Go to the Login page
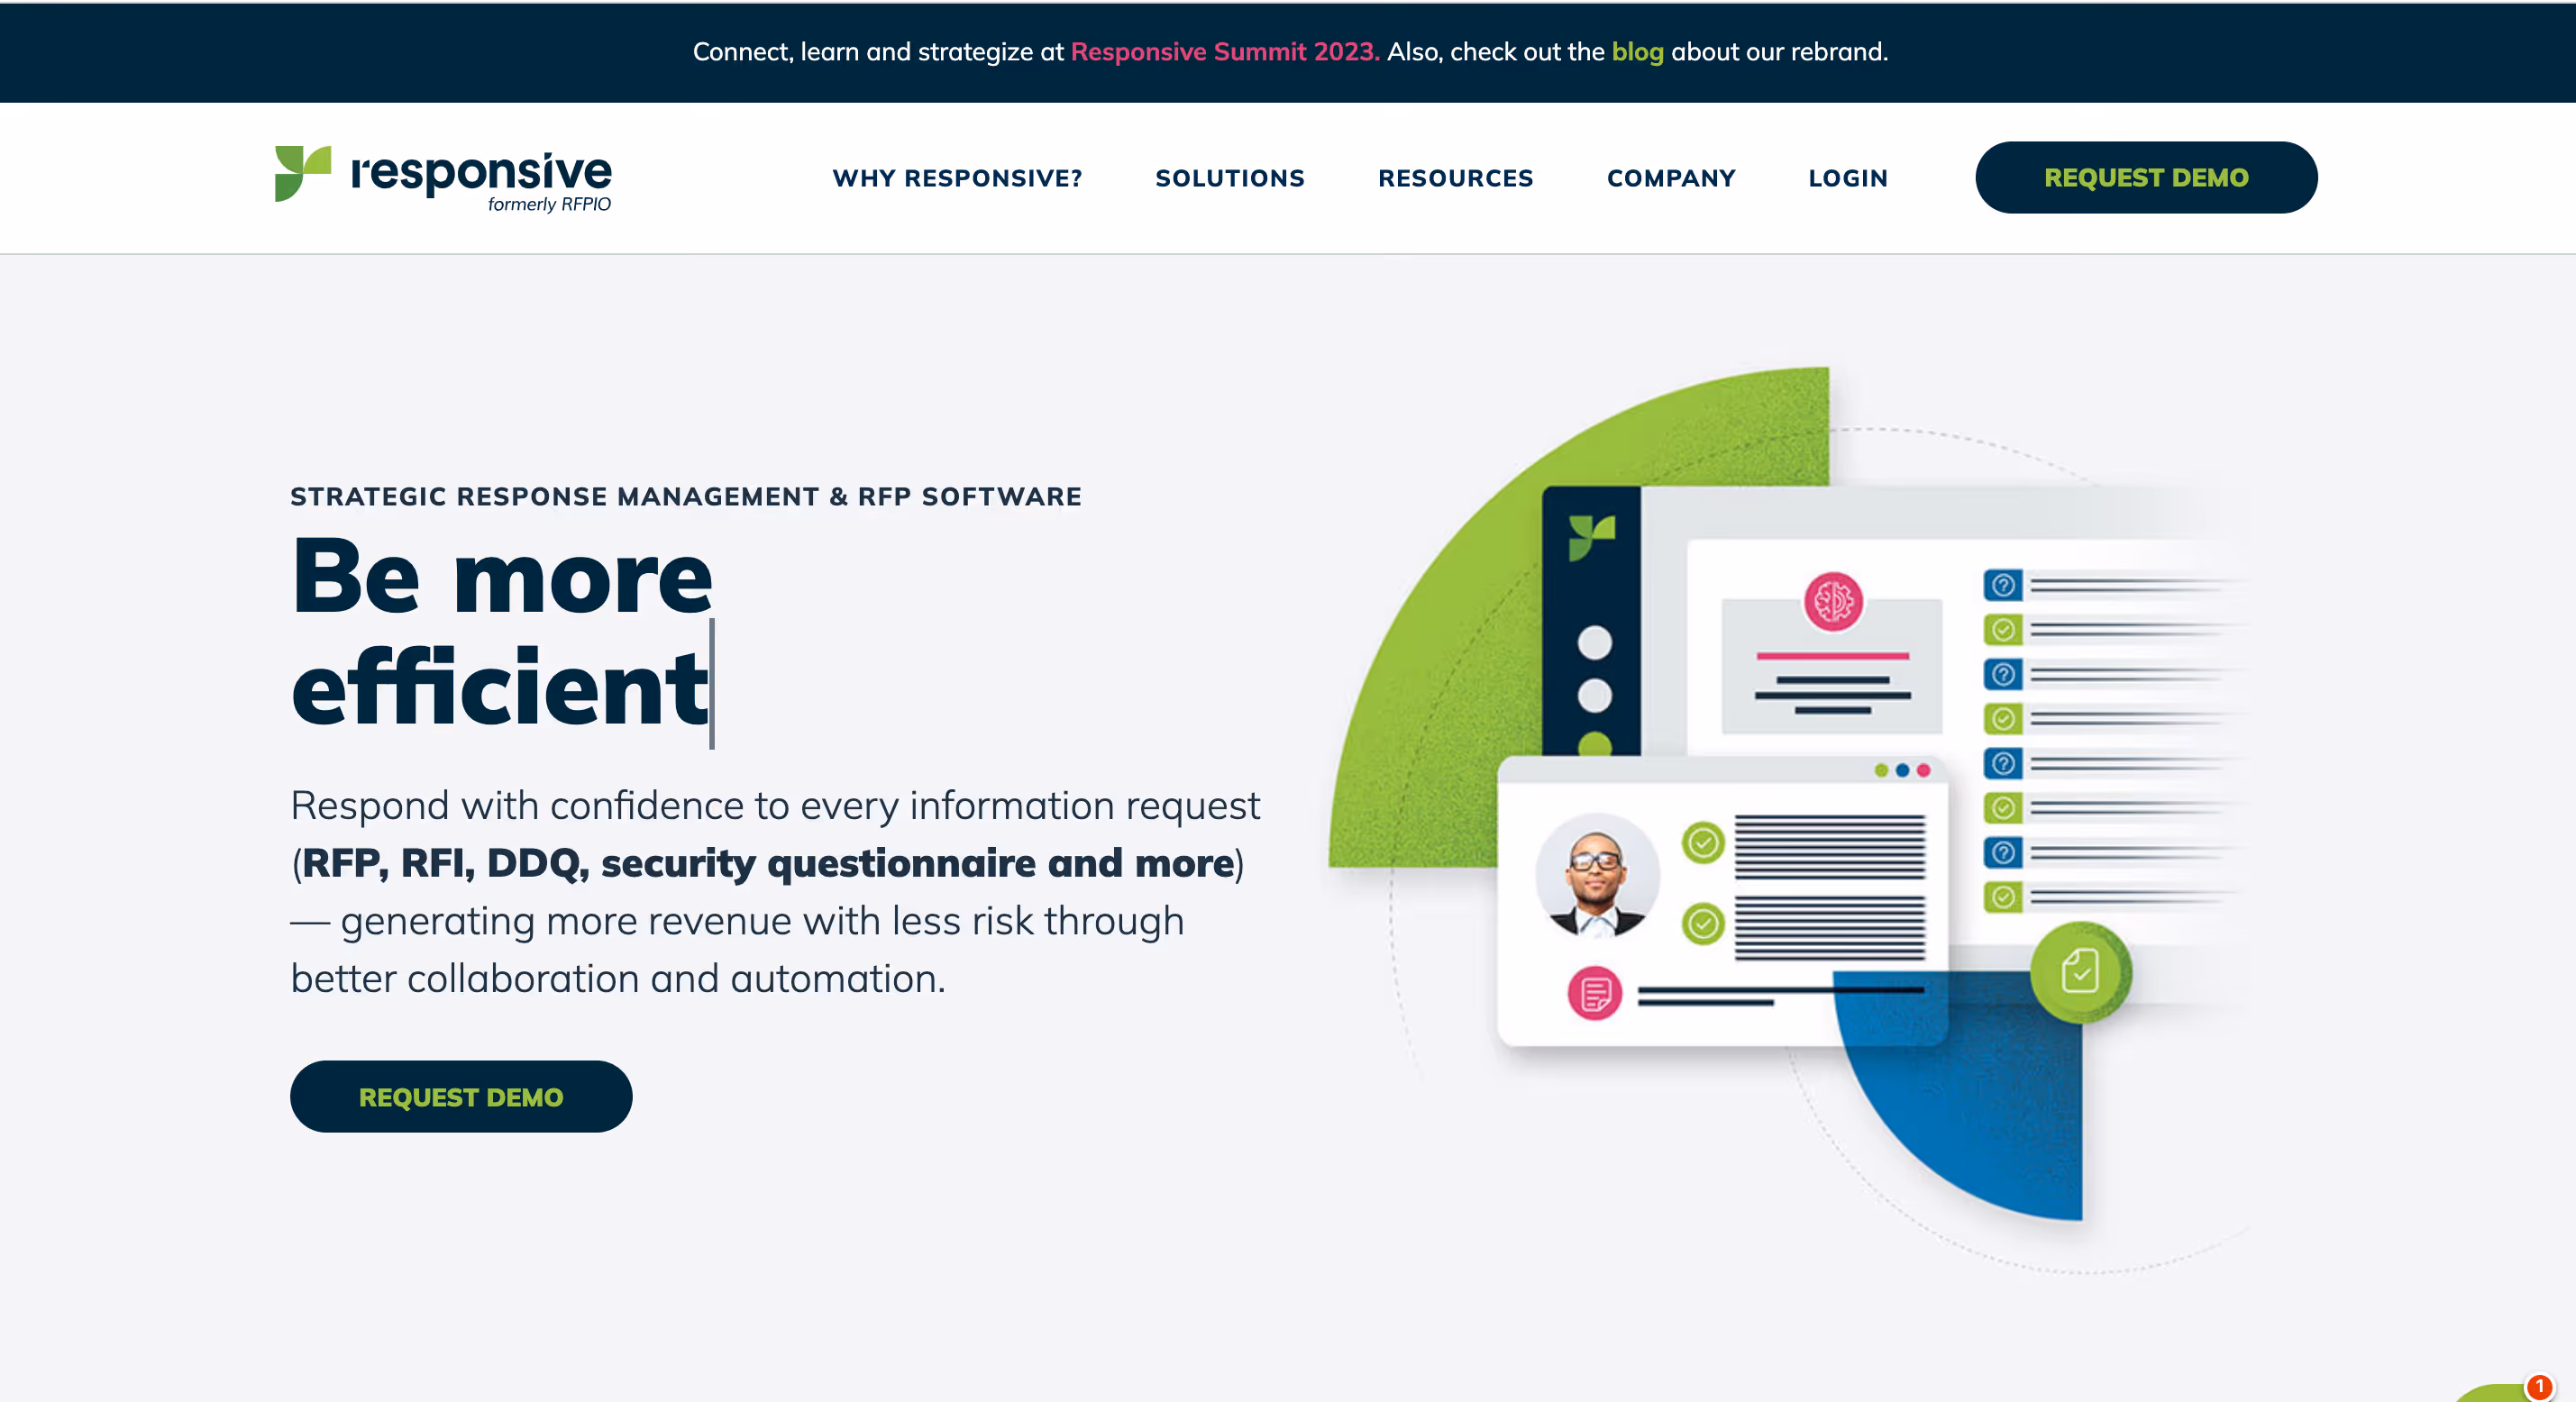This screenshot has width=2576, height=1402. pyautogui.click(x=1848, y=178)
